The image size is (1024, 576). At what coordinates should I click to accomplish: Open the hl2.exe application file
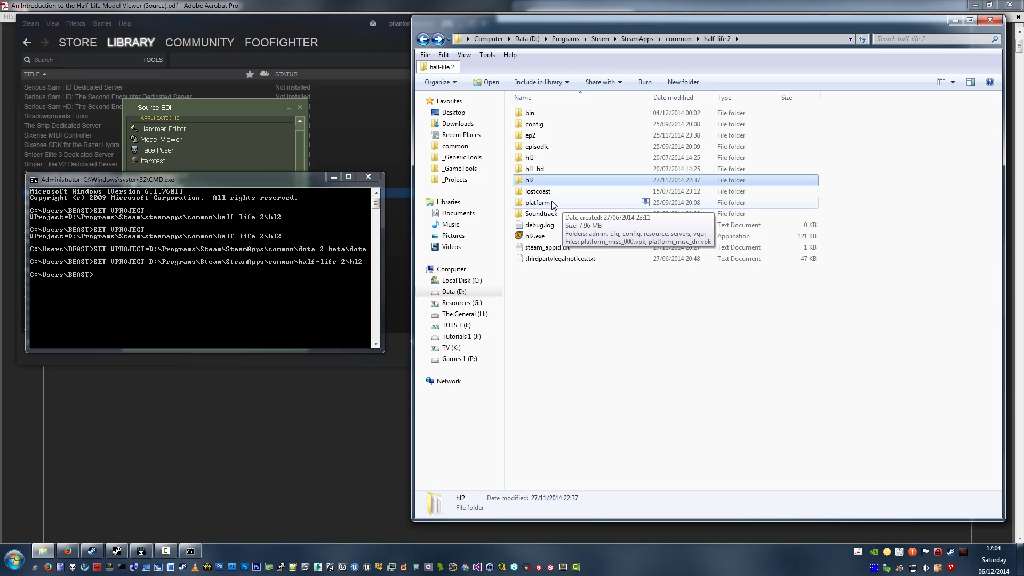click(x=535, y=236)
